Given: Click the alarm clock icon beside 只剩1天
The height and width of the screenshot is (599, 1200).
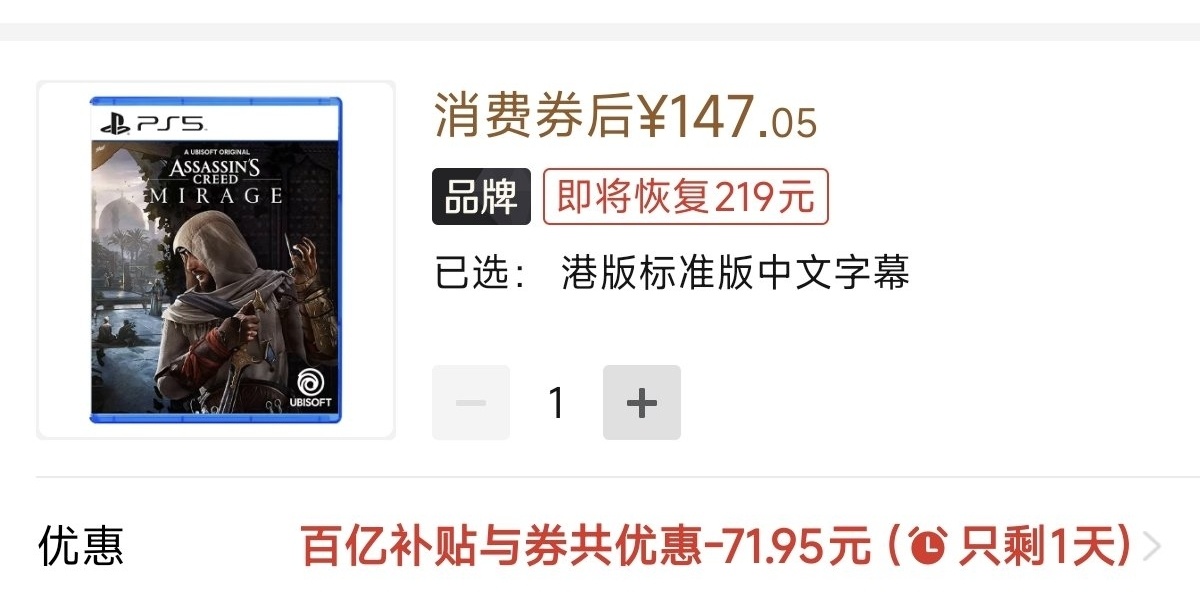Looking at the screenshot, I should 929,547.
